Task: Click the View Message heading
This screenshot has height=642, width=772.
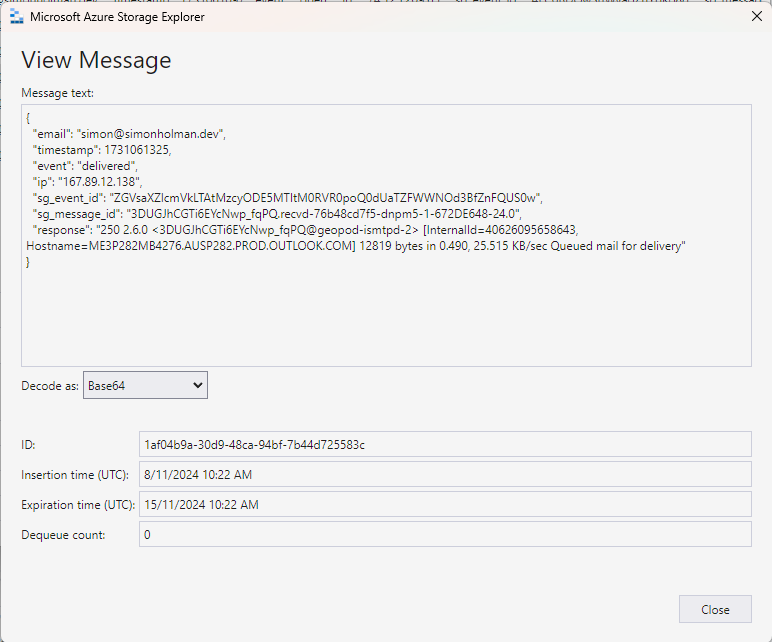Action: tap(96, 60)
